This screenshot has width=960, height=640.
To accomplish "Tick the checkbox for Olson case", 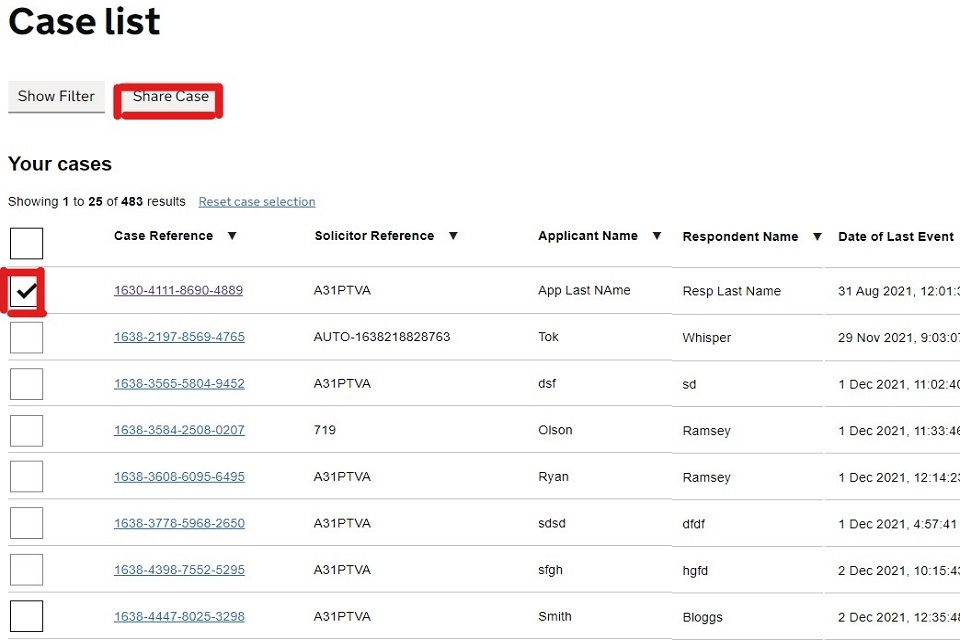I will click(26, 430).
